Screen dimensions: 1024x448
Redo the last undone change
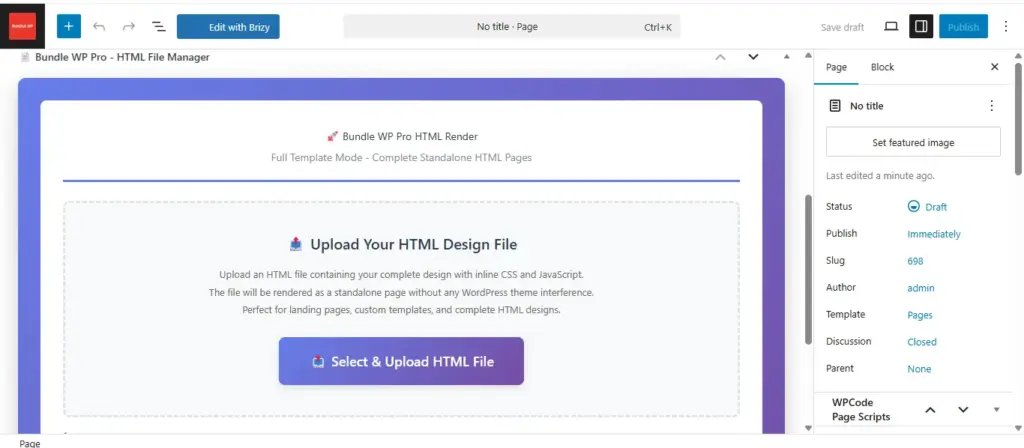coord(129,27)
